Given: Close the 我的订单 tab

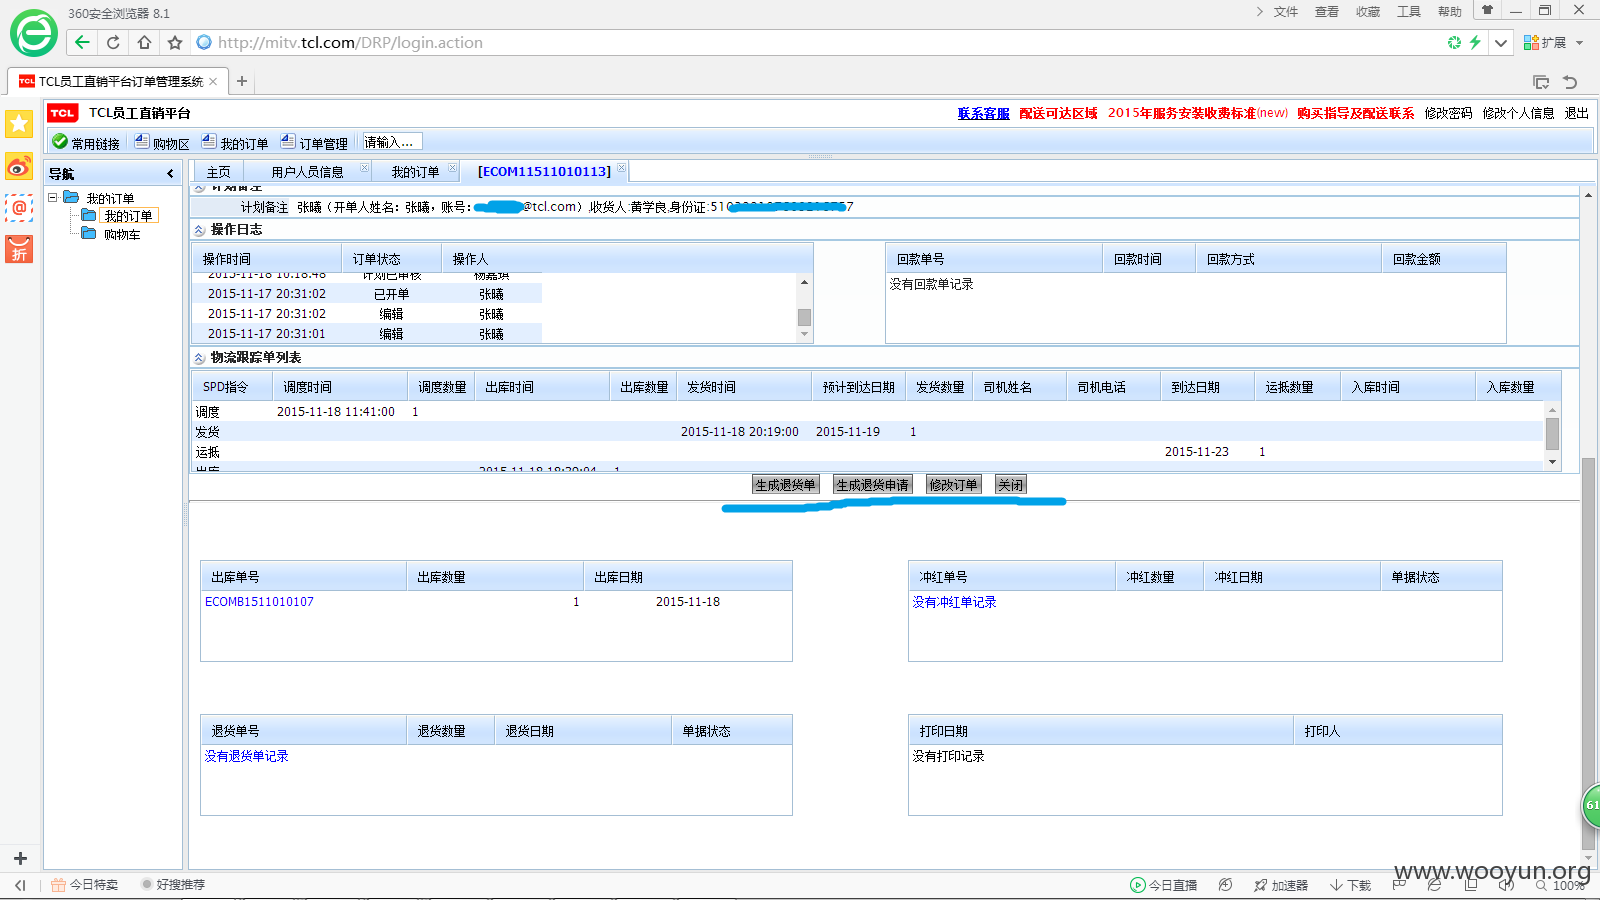Looking at the screenshot, I should pyautogui.click(x=452, y=168).
